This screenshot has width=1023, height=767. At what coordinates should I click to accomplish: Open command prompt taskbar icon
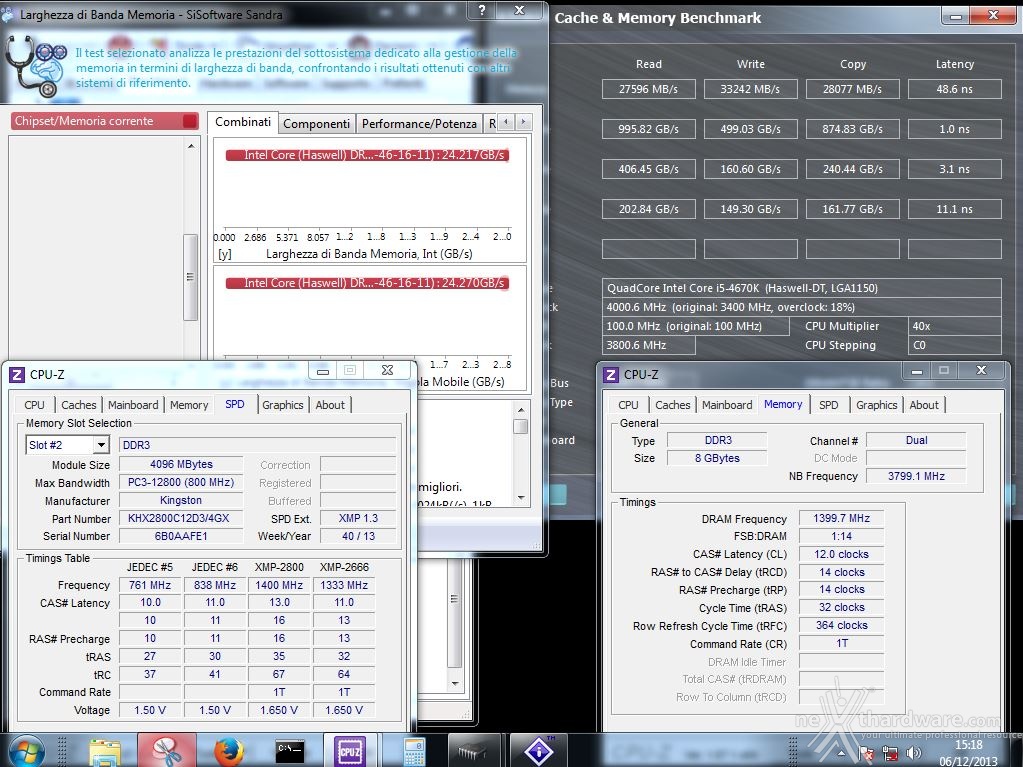290,750
